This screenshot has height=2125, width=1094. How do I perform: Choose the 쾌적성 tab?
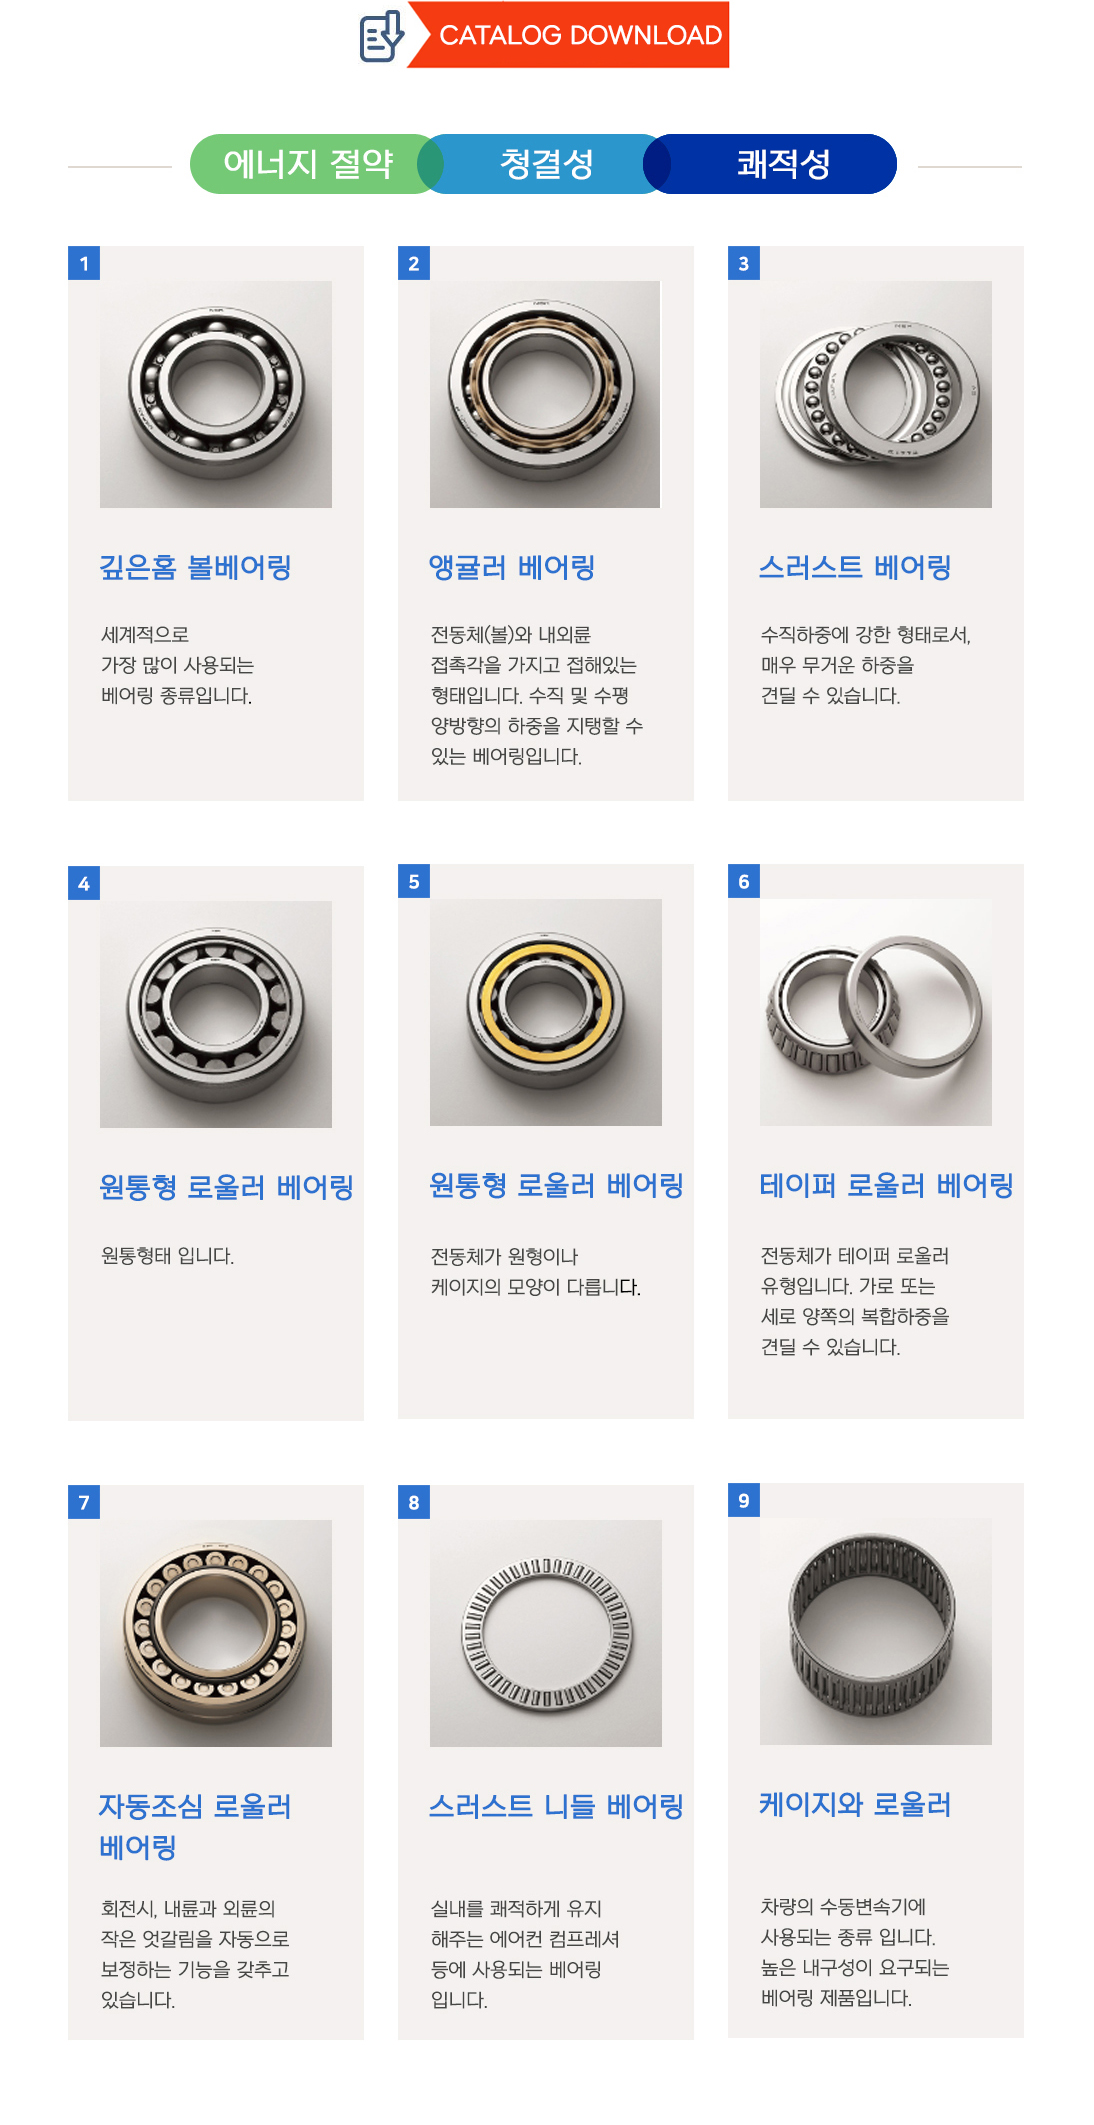click(x=782, y=164)
